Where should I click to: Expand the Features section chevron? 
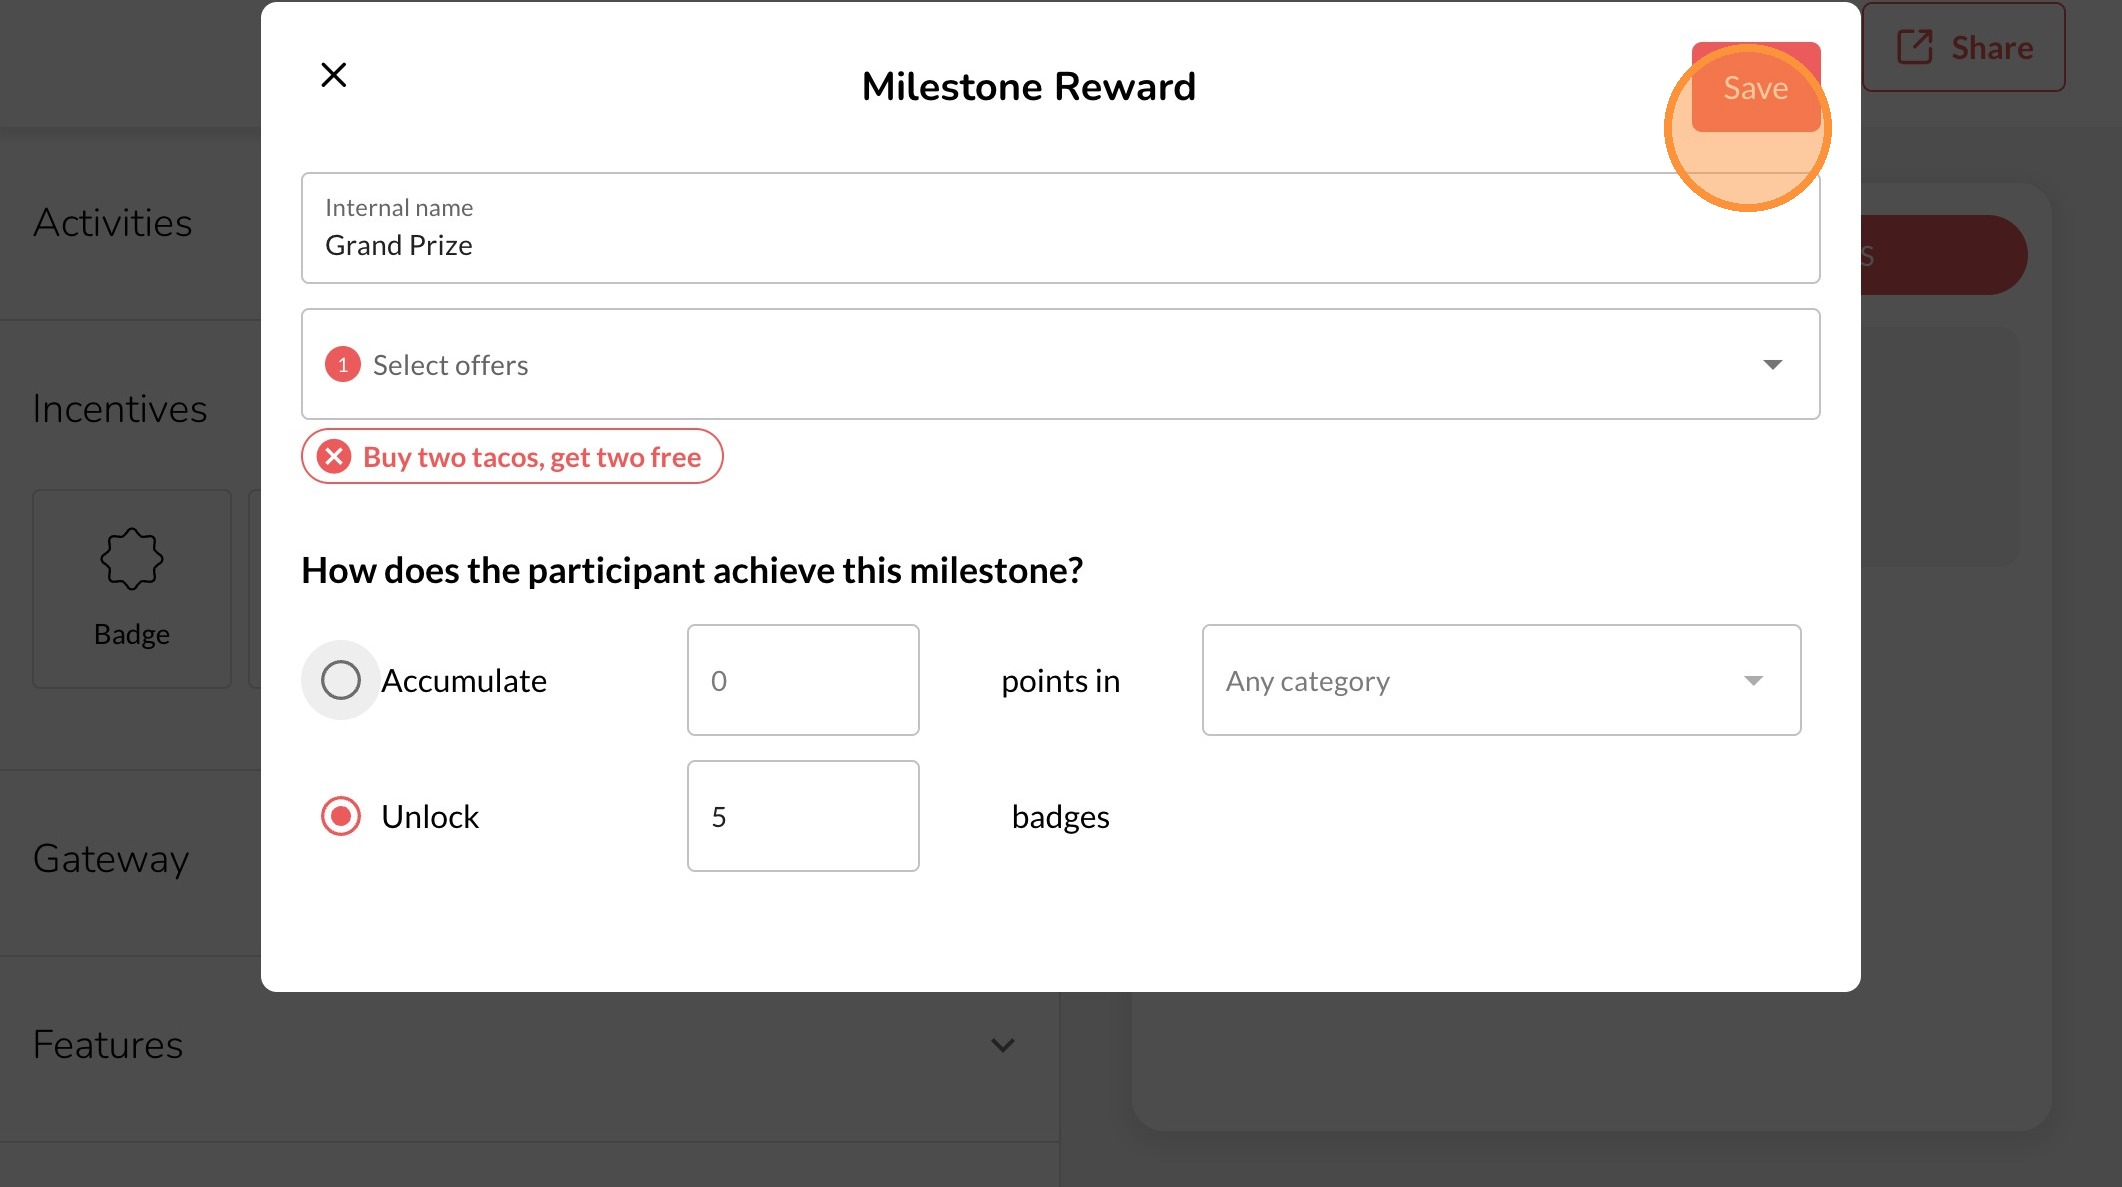point(1002,1045)
